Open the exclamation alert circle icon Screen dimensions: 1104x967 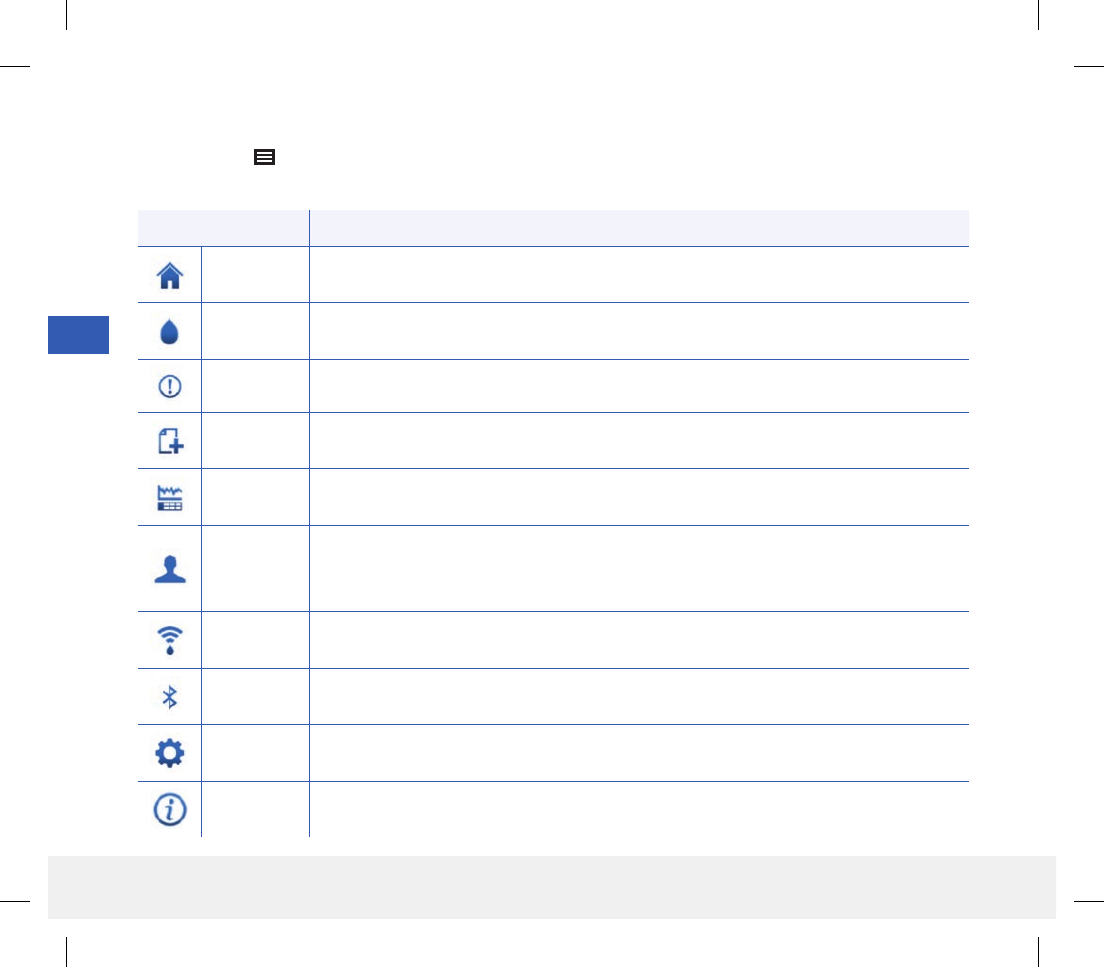click(x=170, y=387)
